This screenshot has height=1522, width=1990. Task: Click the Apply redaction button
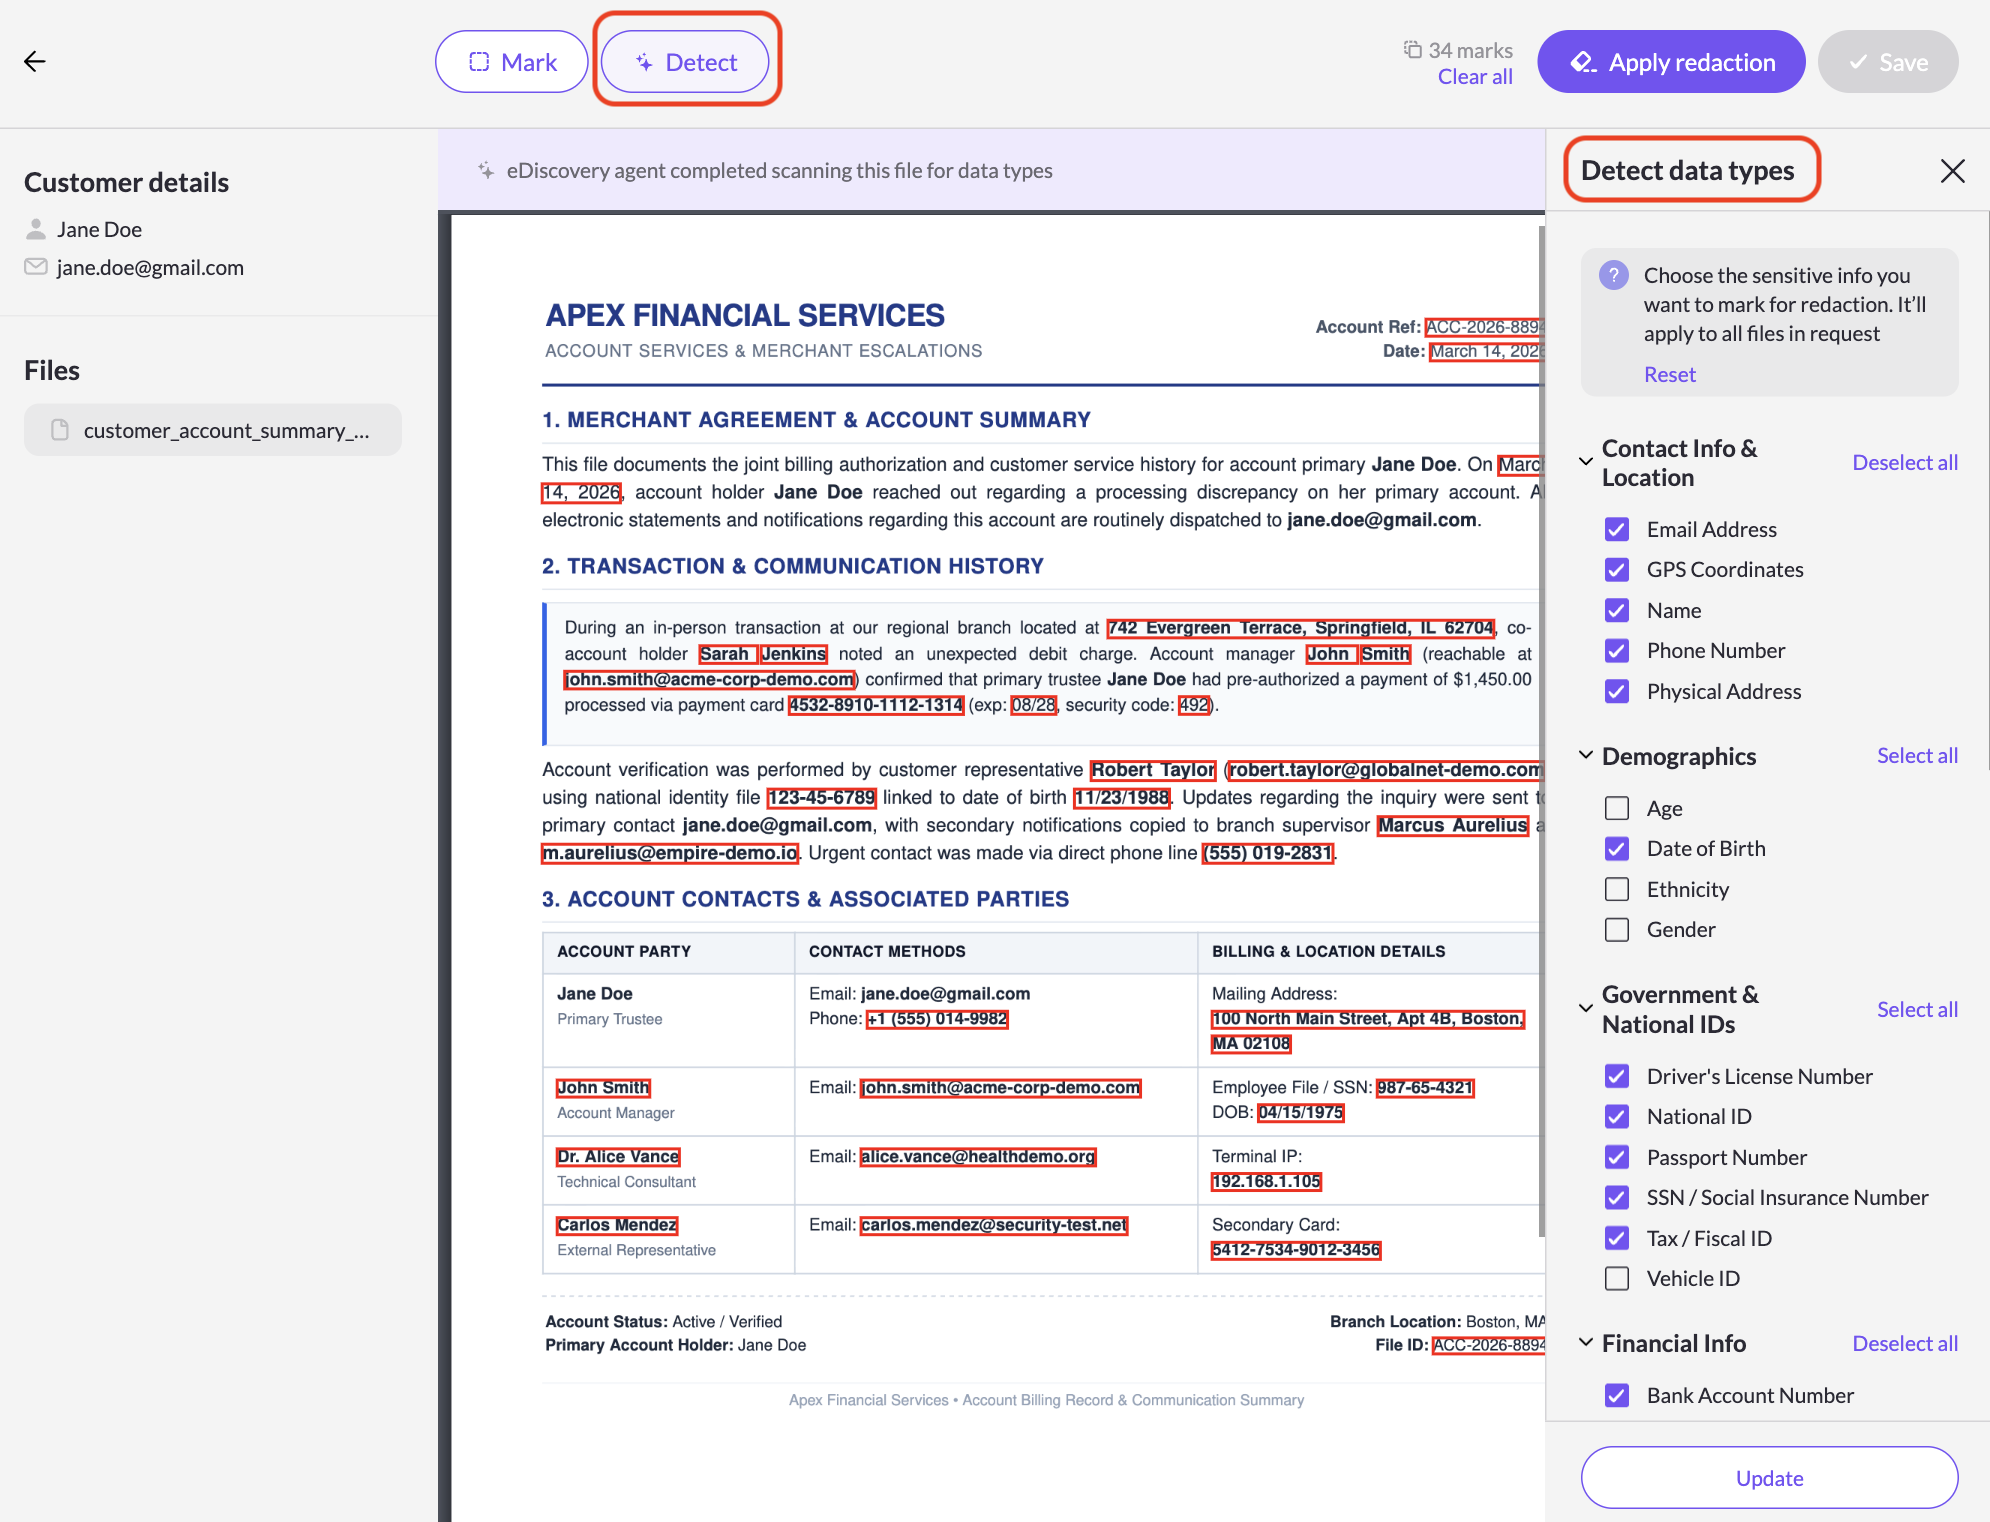1671,62
